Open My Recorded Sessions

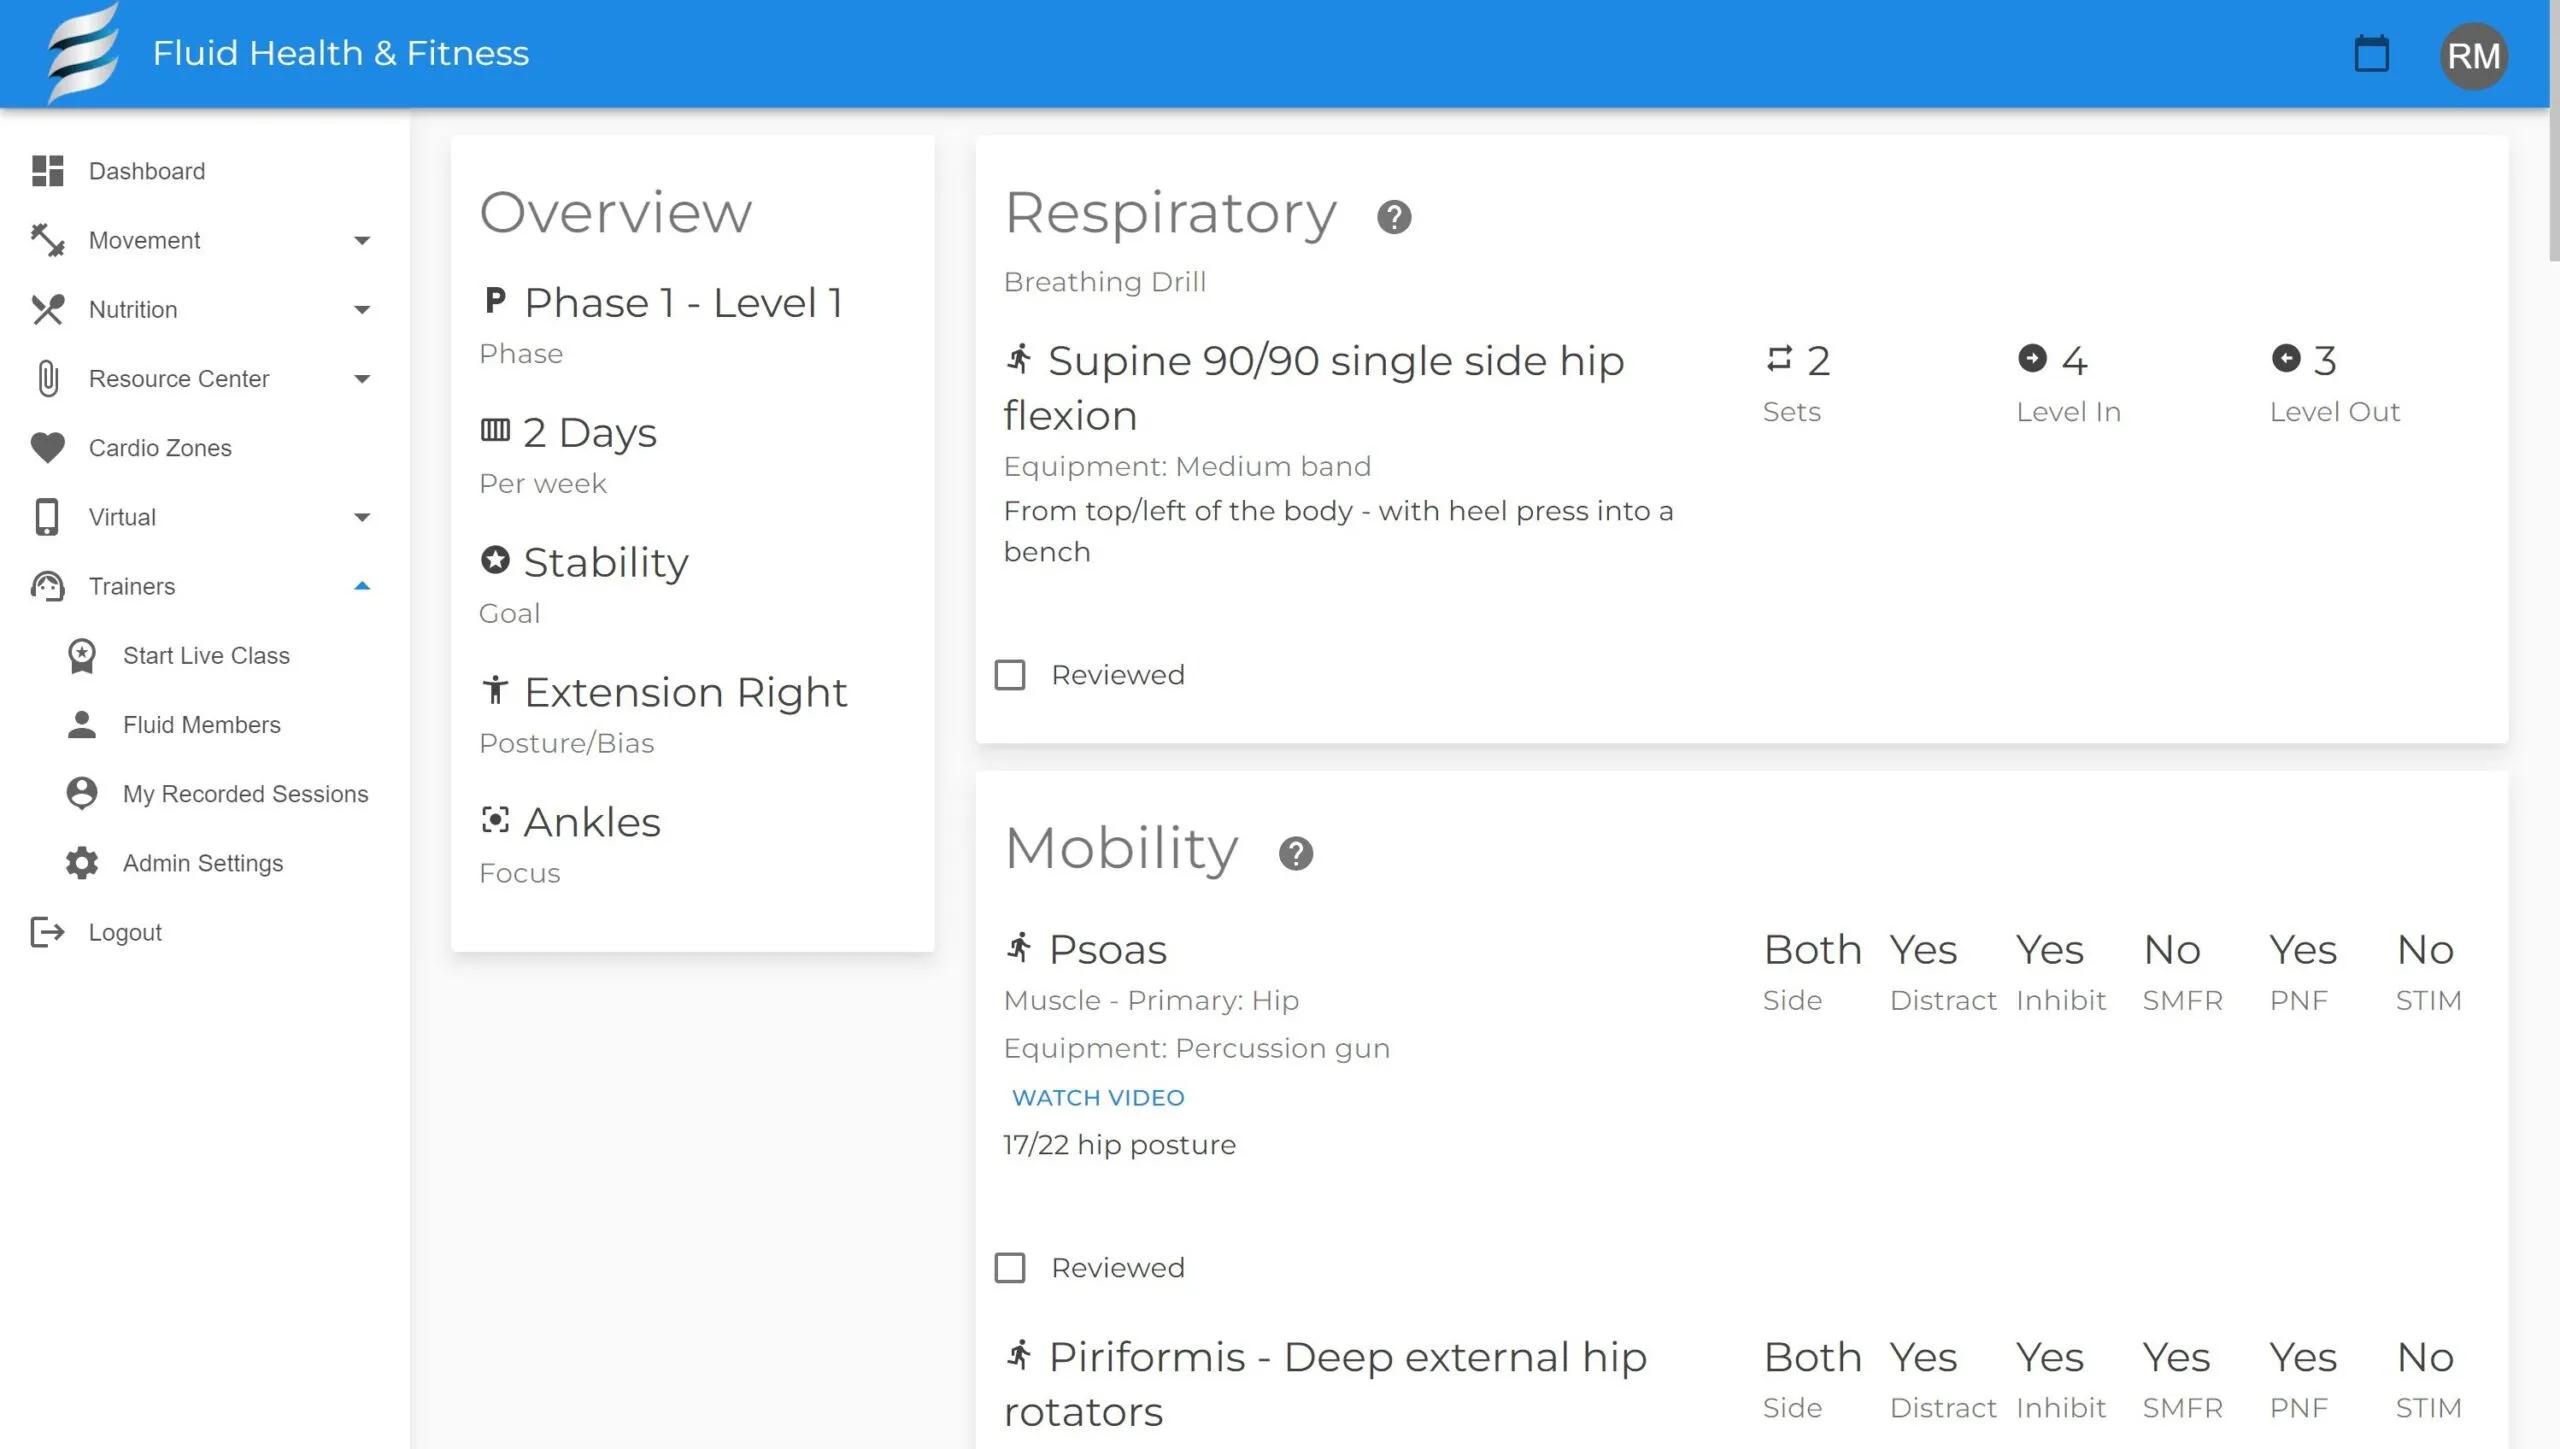coord(205,794)
